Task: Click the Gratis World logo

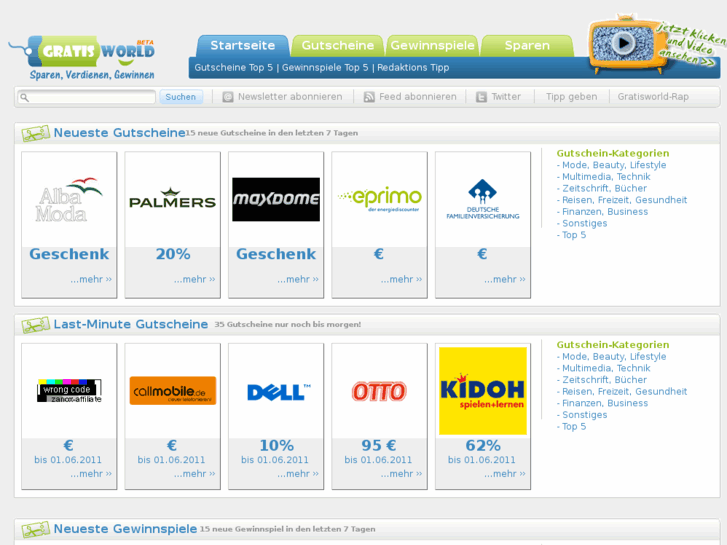Action: click(x=83, y=58)
